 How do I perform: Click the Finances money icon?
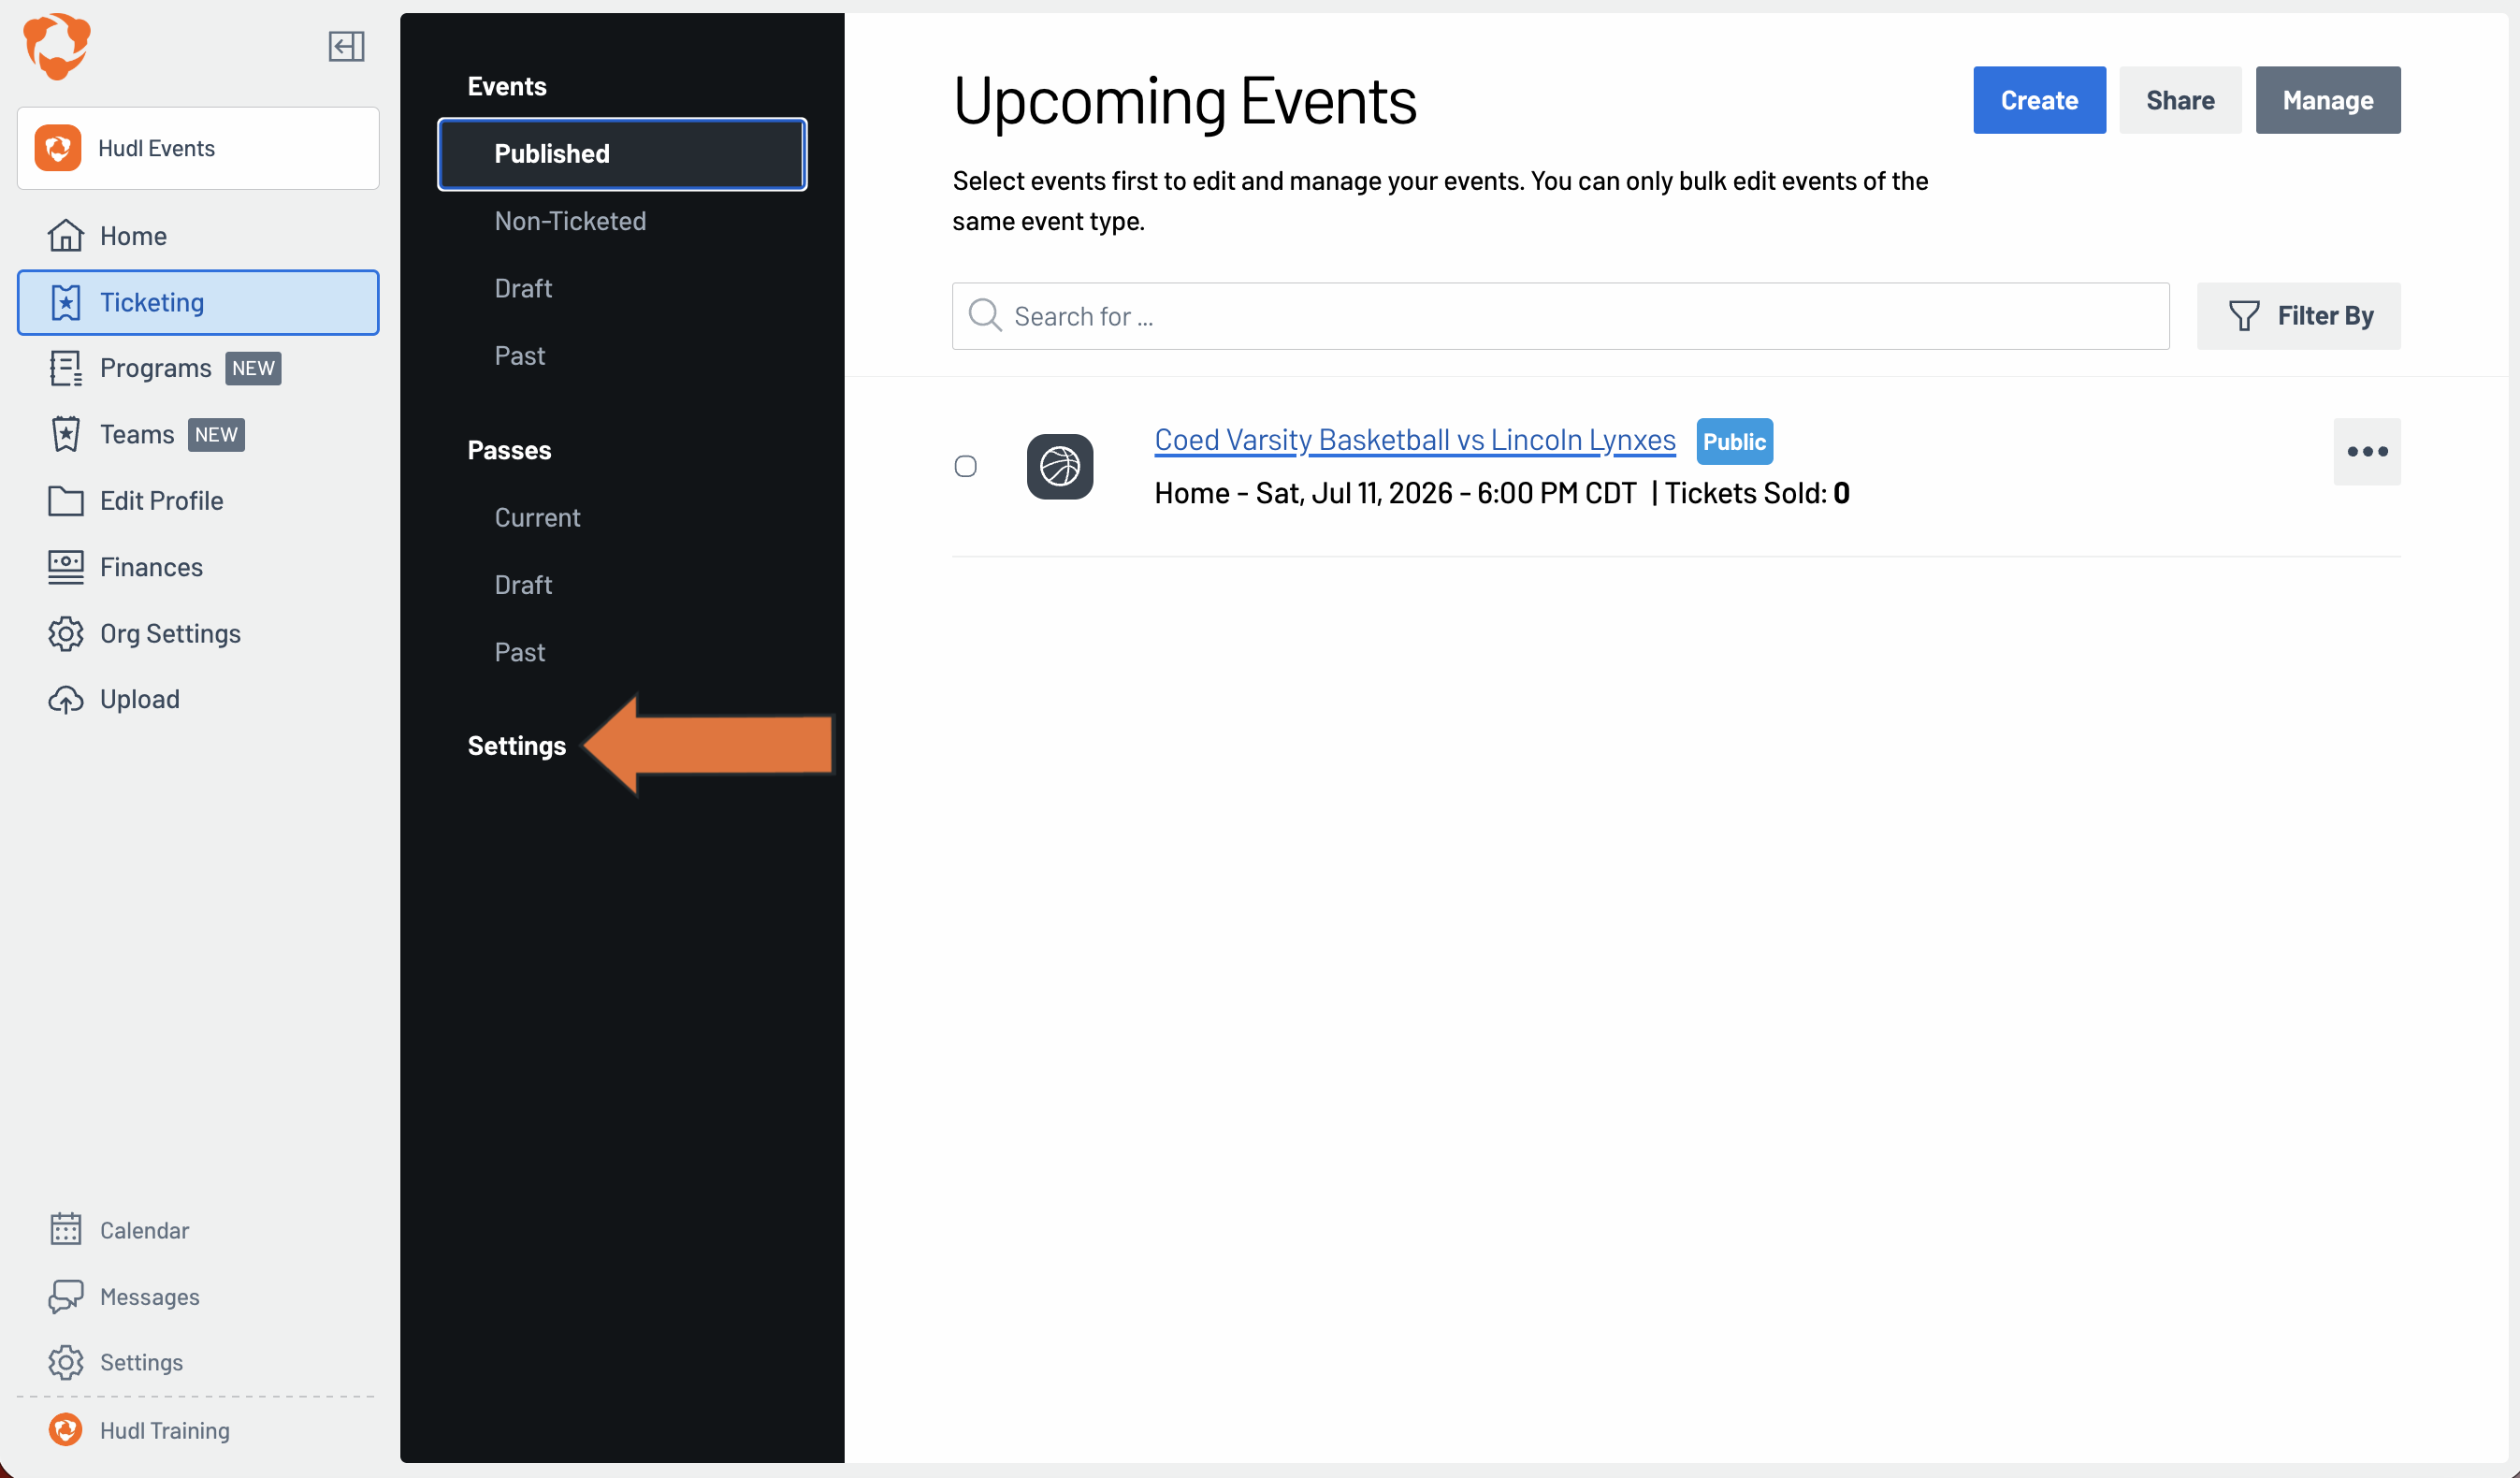click(66, 567)
